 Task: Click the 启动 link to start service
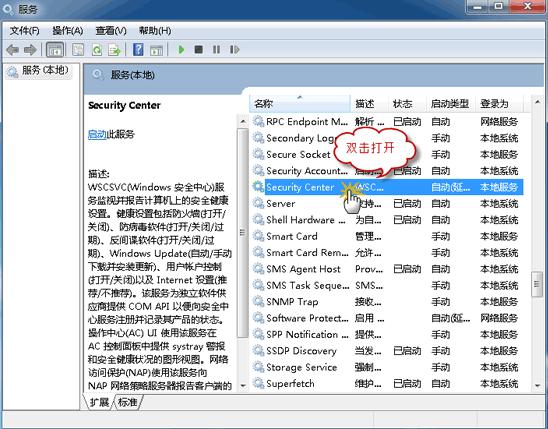(x=97, y=134)
